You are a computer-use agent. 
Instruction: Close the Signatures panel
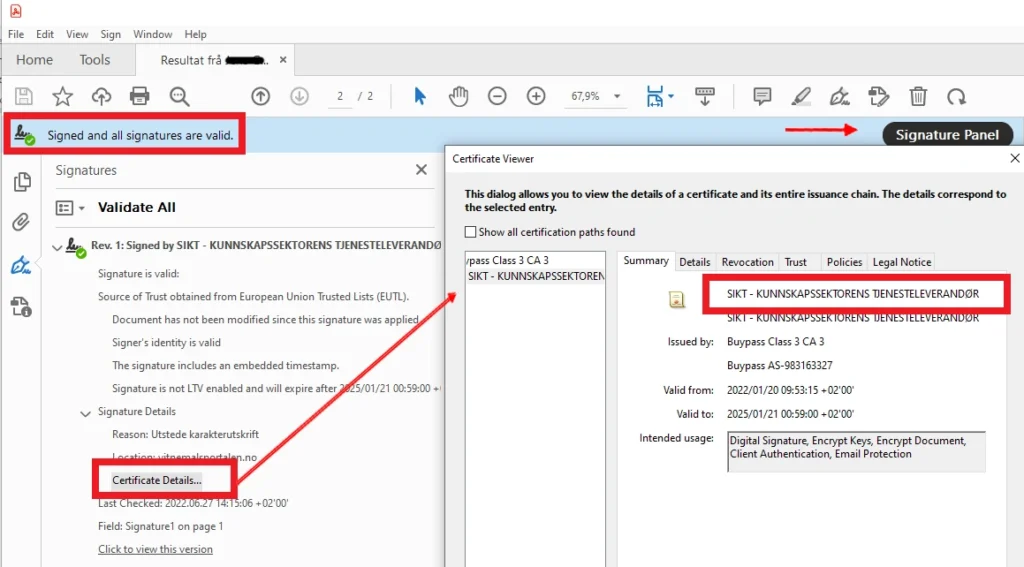pos(421,170)
